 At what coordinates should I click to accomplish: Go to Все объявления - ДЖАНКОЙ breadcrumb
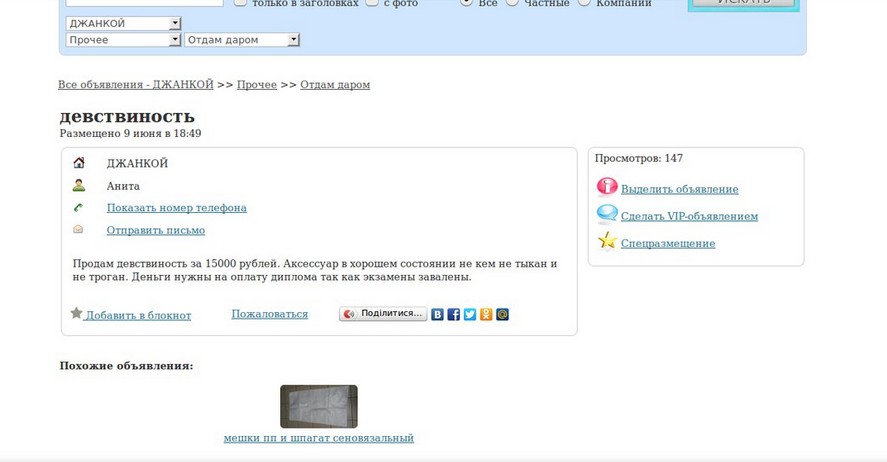point(136,84)
